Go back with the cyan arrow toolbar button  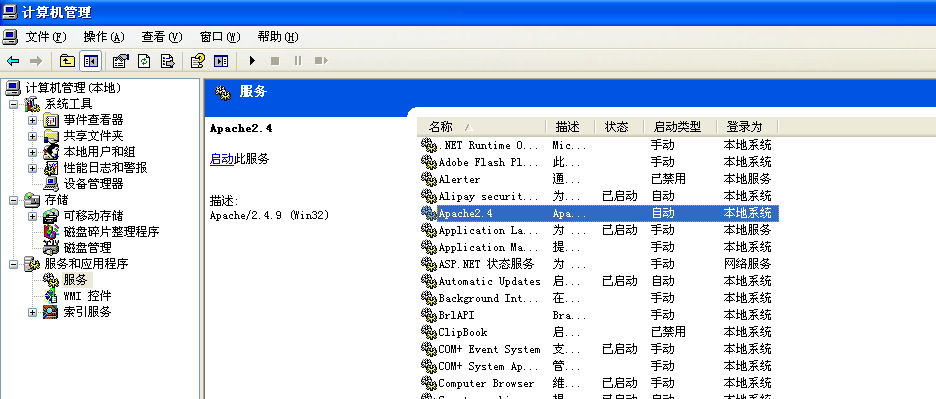(x=13, y=61)
